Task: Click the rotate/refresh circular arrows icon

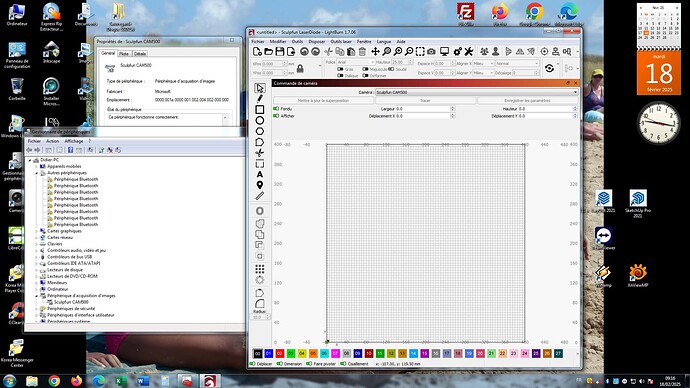Action: (x=549, y=68)
